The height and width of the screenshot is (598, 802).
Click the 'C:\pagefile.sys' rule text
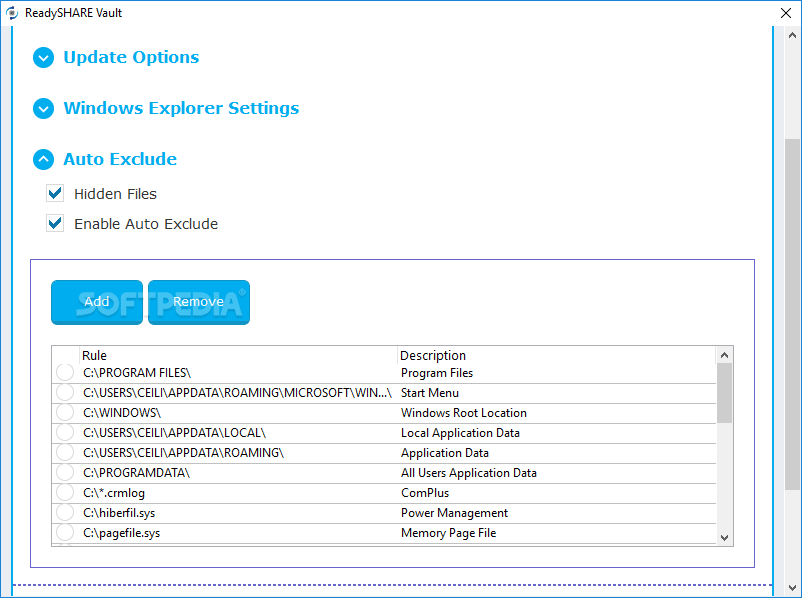(122, 533)
